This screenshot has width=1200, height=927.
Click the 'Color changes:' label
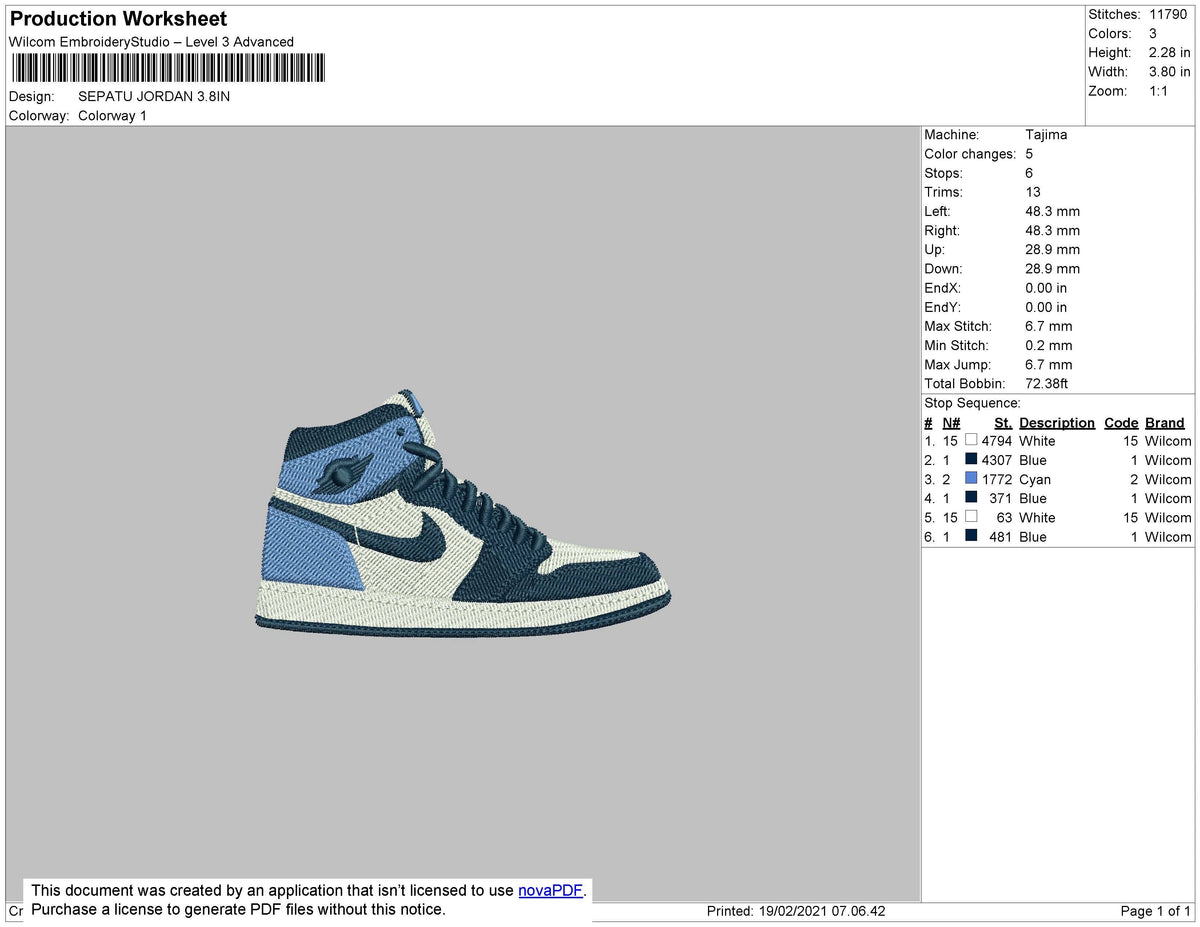[x=970, y=154]
